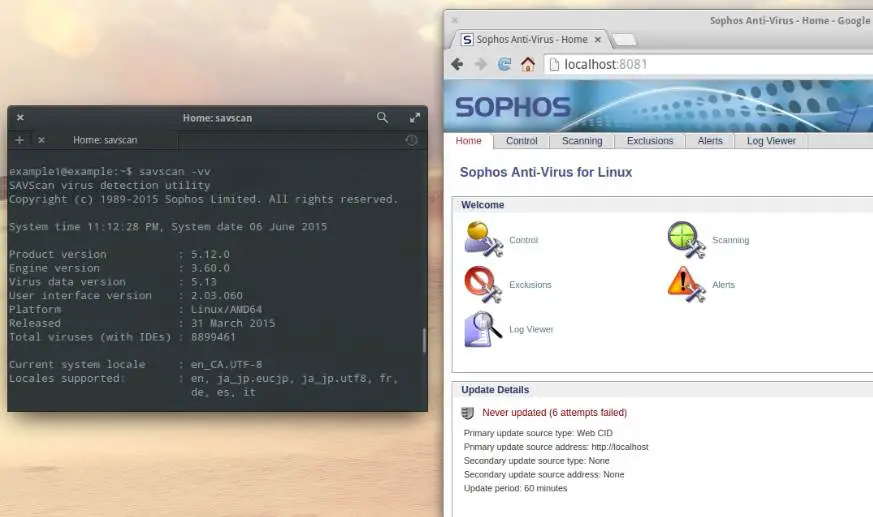This screenshot has width=873, height=517.
Task: Go to browser home page icon
Action: click(x=528, y=65)
